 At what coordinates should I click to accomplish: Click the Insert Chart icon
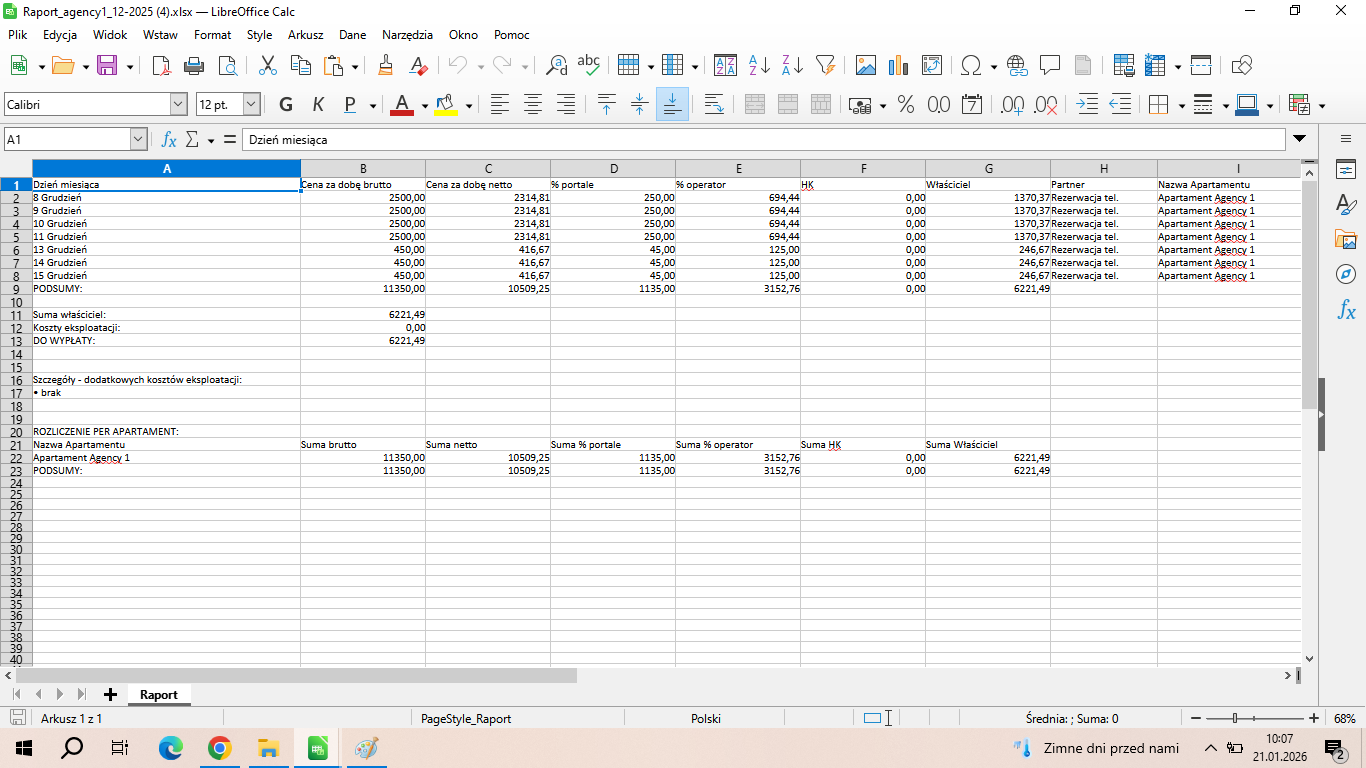click(x=897, y=66)
